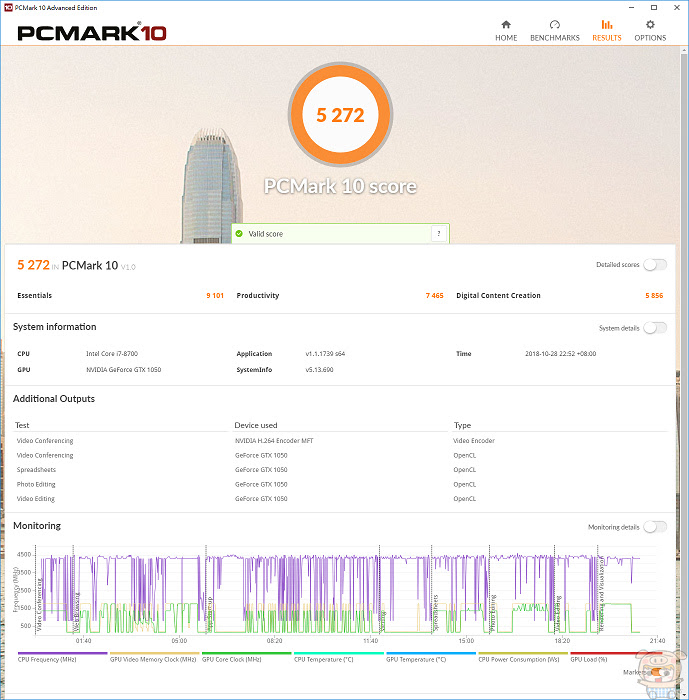Toggle GPU Temperature legend entry
The height and width of the screenshot is (700, 689).
coord(430,657)
